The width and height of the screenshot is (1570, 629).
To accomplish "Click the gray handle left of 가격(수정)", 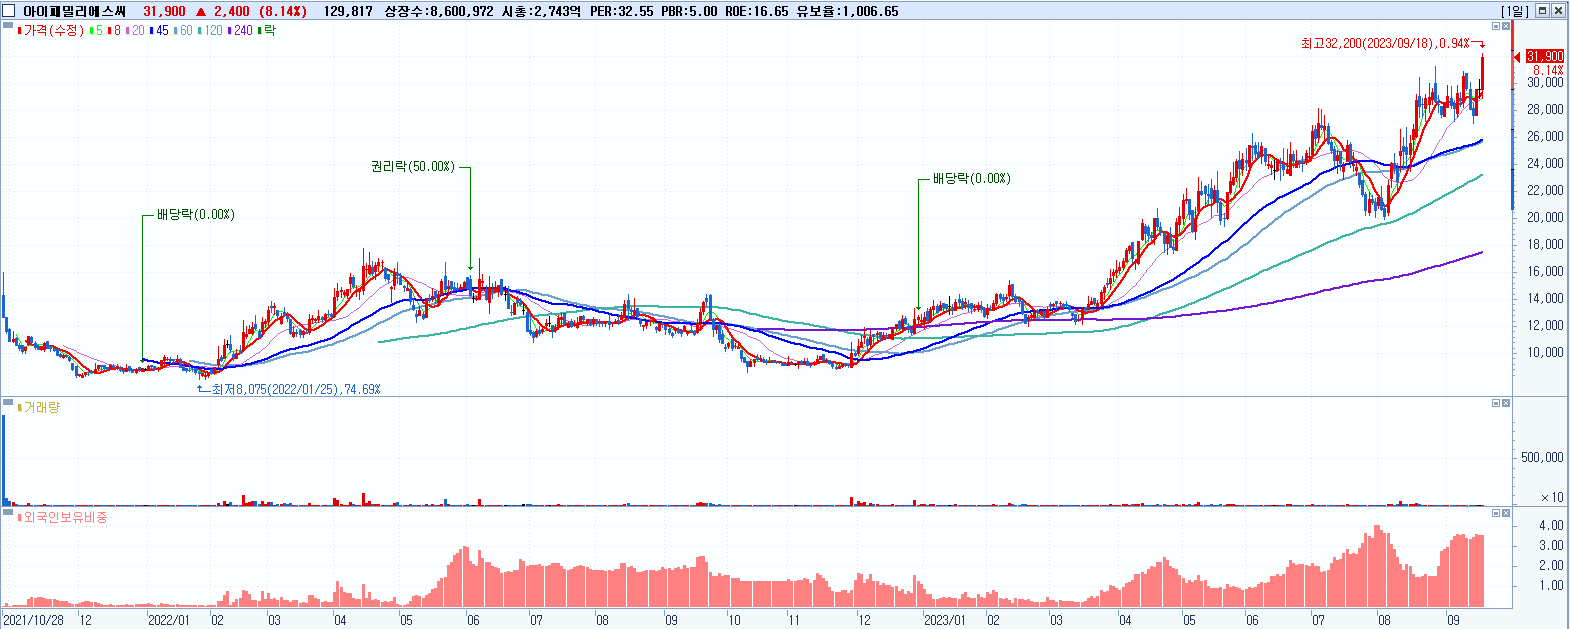I will pyautogui.click(x=8, y=26).
